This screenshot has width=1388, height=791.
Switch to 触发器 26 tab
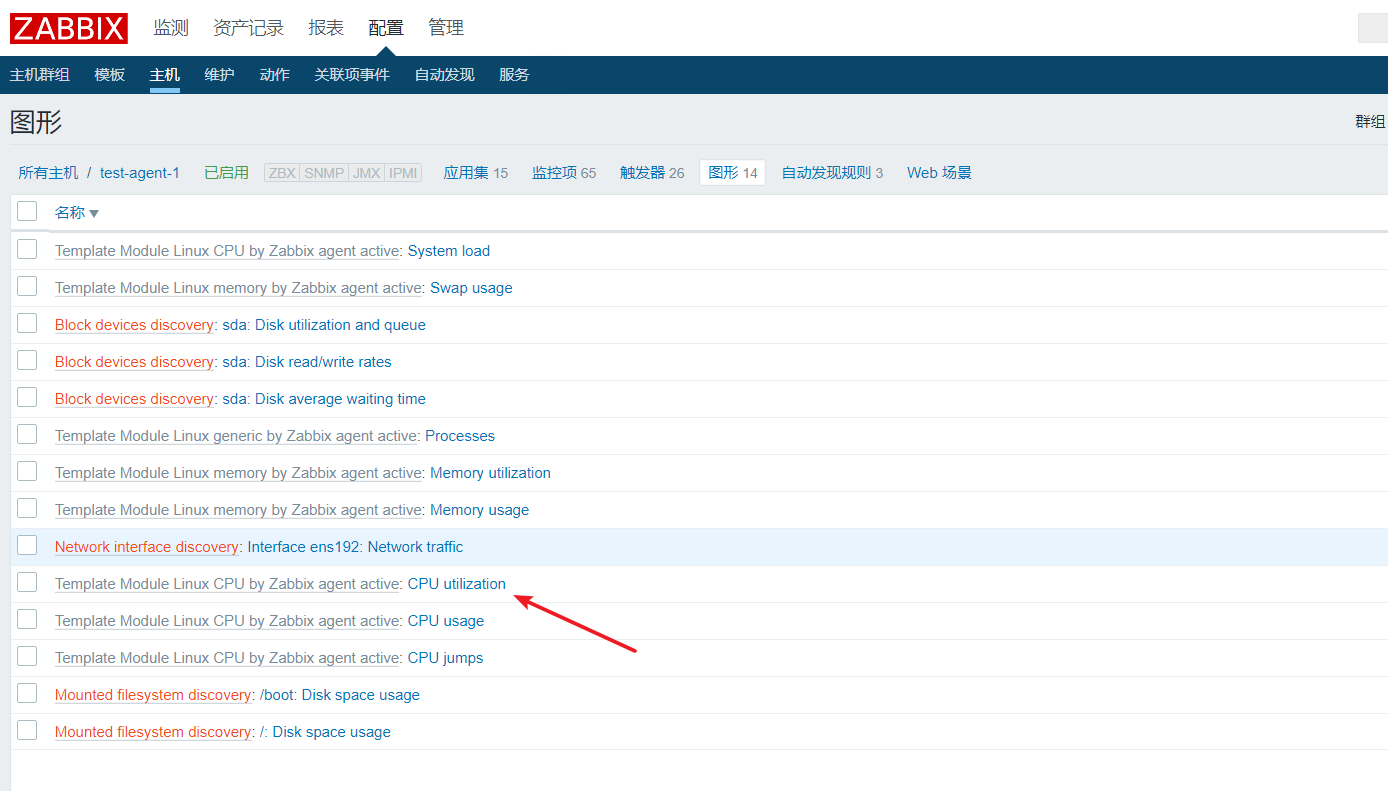pos(652,173)
